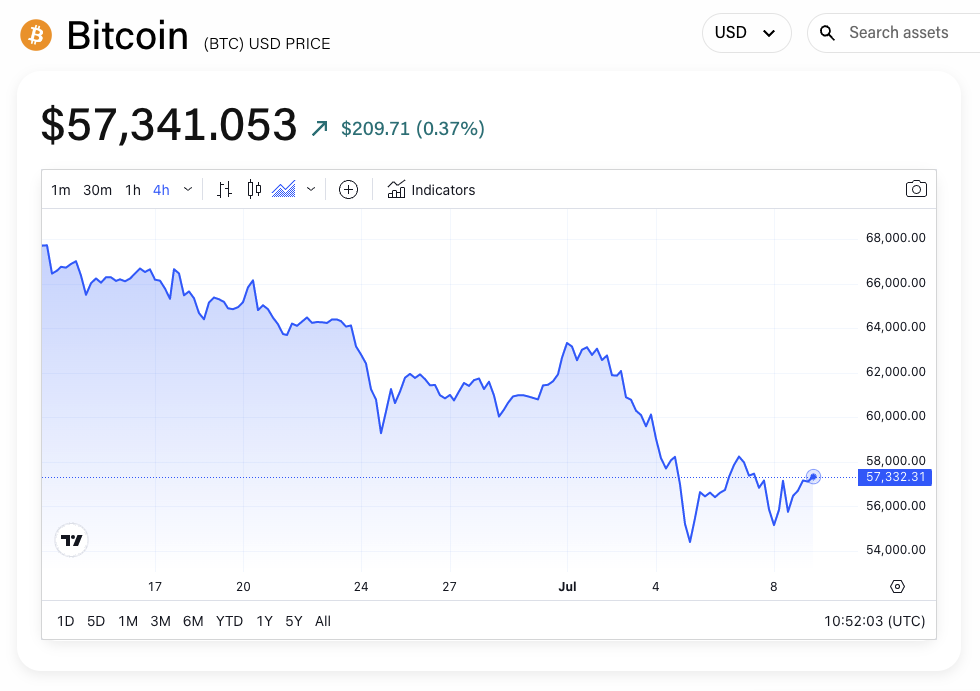
Task: Click the area chart style icon
Action: [283, 189]
